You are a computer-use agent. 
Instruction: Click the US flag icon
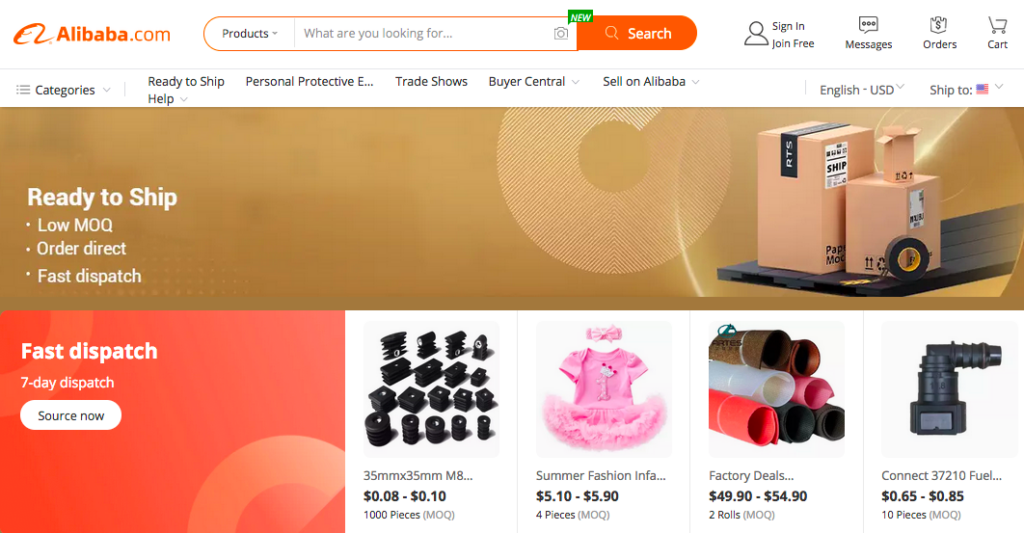click(x=982, y=89)
